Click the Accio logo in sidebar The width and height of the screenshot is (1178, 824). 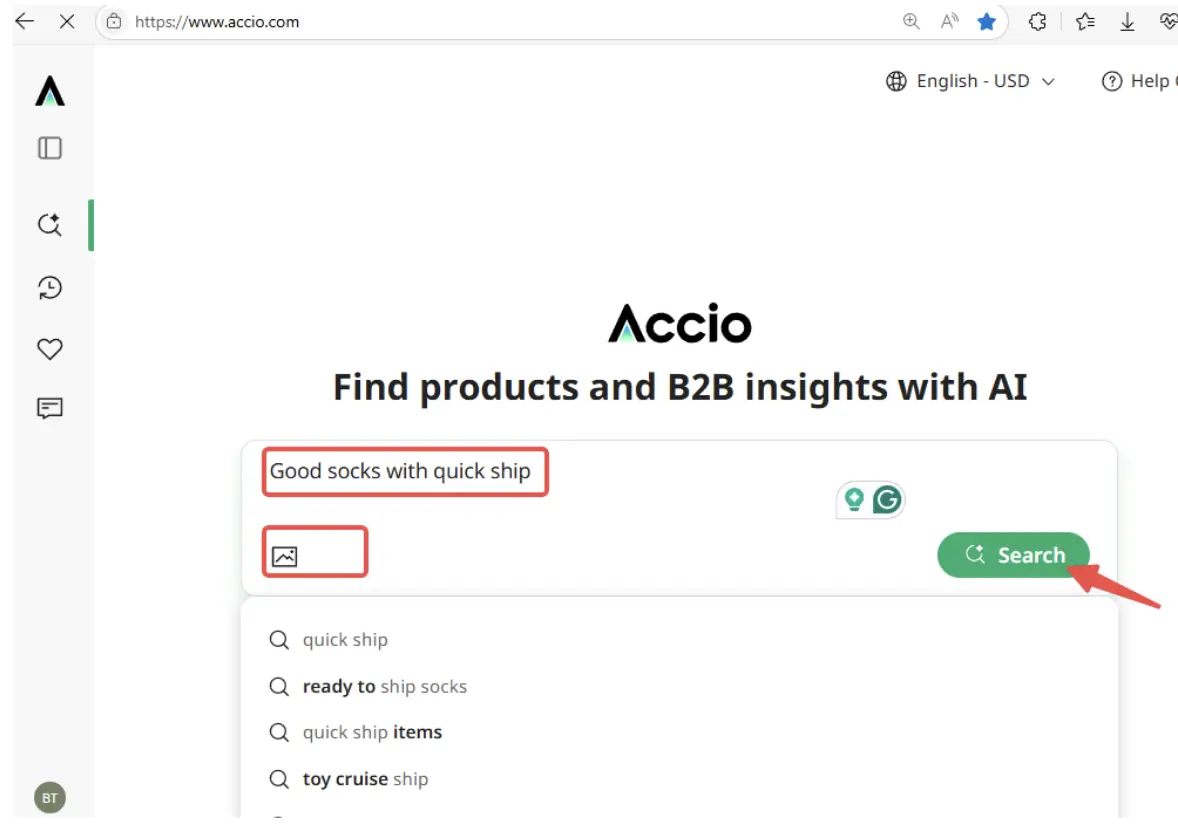[50, 91]
